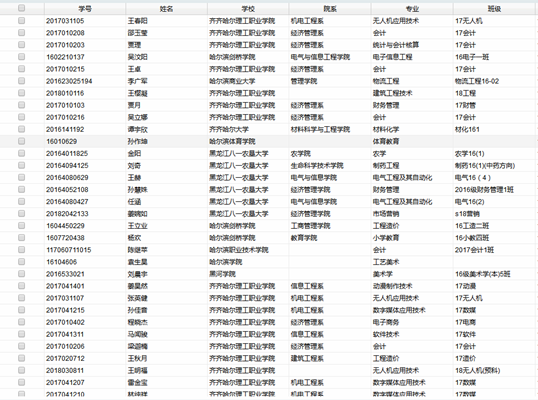Image resolution: width=538 pixels, height=400 pixels.
Task: Click the school cell 黑河学院
Action: tap(222, 274)
